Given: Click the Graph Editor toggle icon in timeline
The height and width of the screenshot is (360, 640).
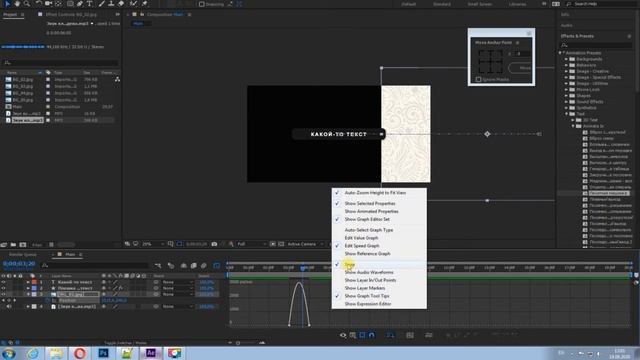Looking at the screenshot, I should 216,266.
